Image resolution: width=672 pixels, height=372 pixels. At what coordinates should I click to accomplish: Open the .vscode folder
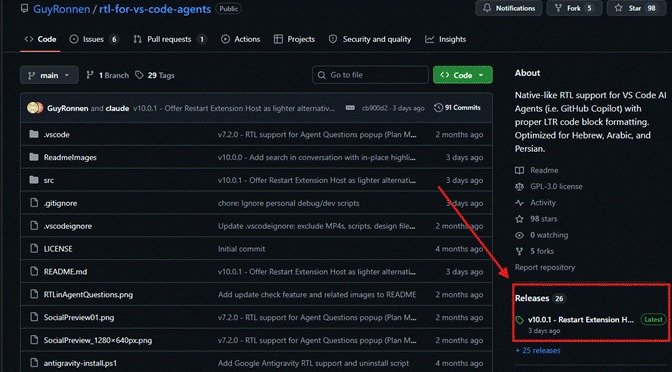57,135
